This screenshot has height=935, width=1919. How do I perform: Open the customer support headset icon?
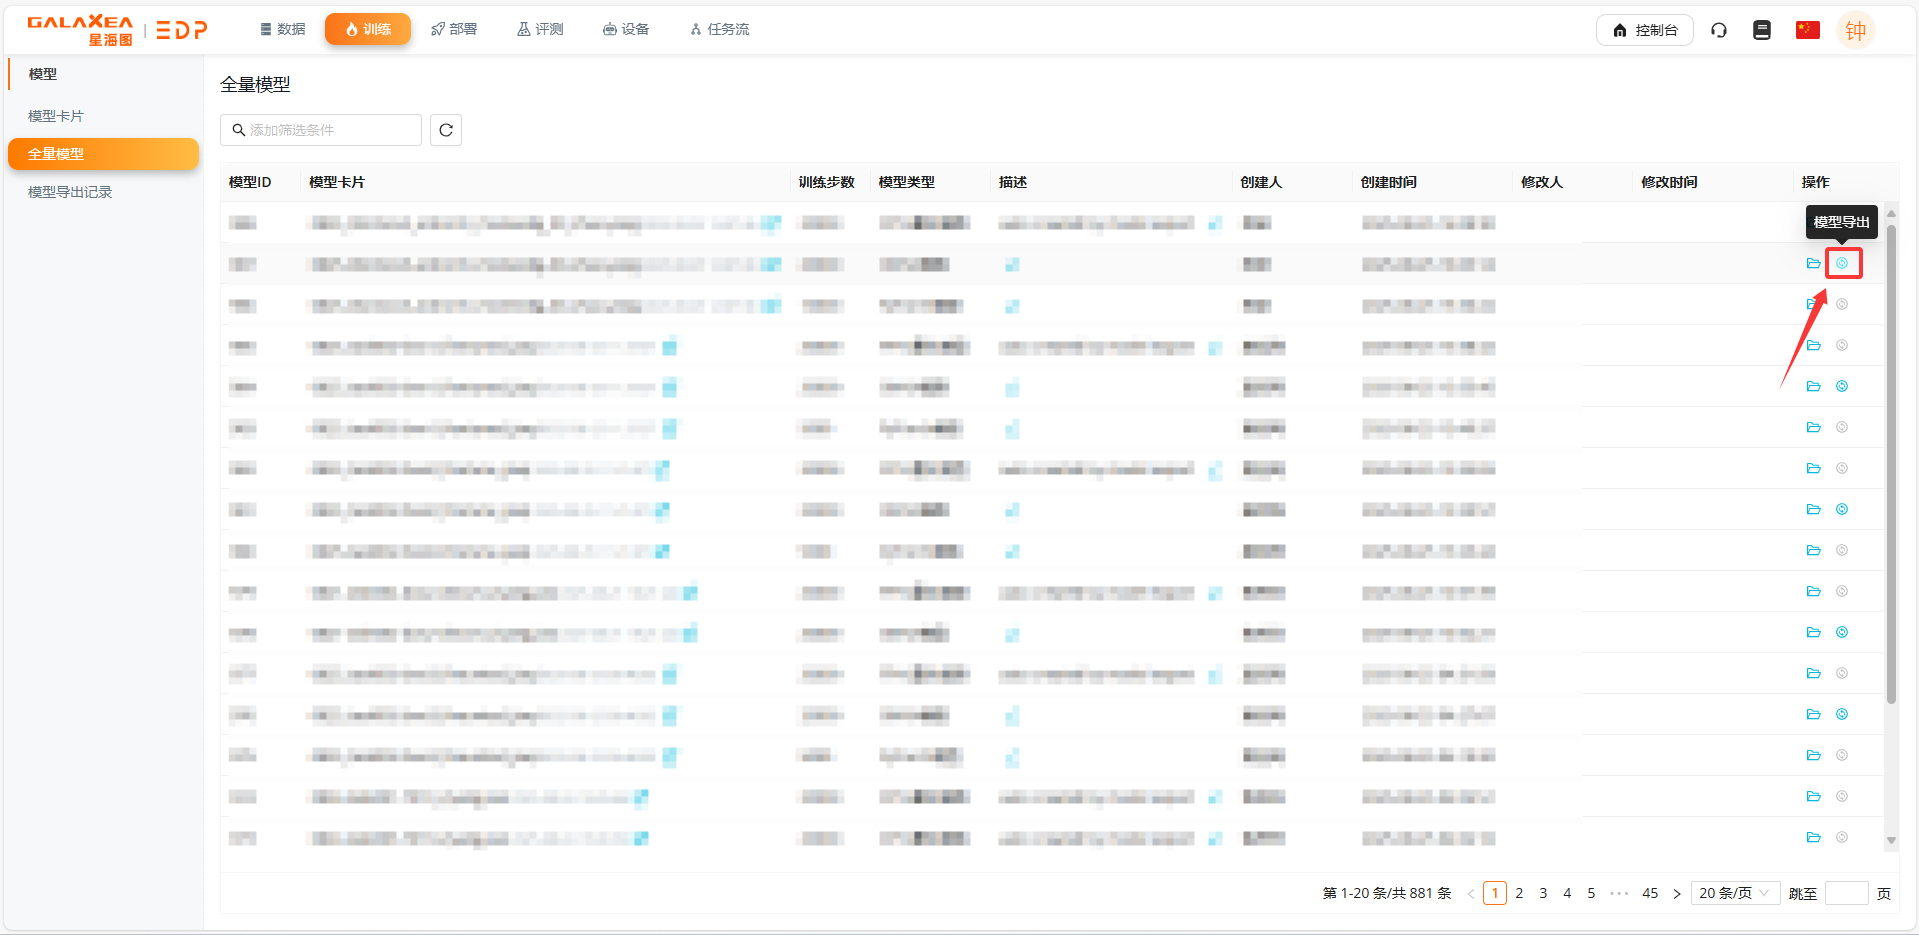1719,30
